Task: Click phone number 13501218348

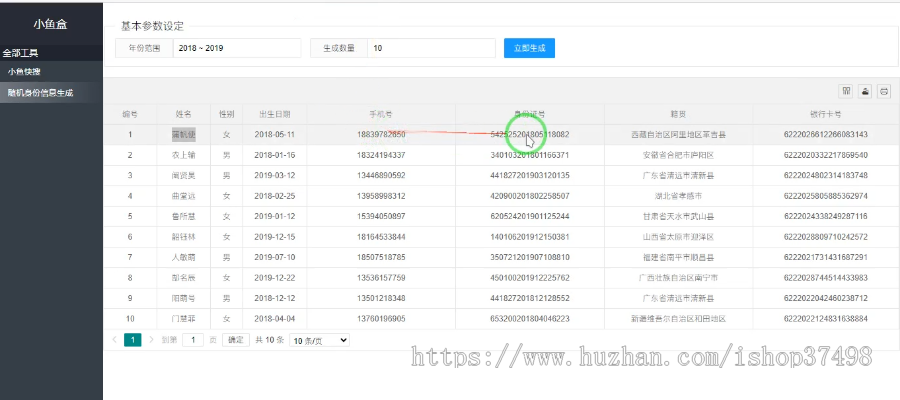Action: 381,298
